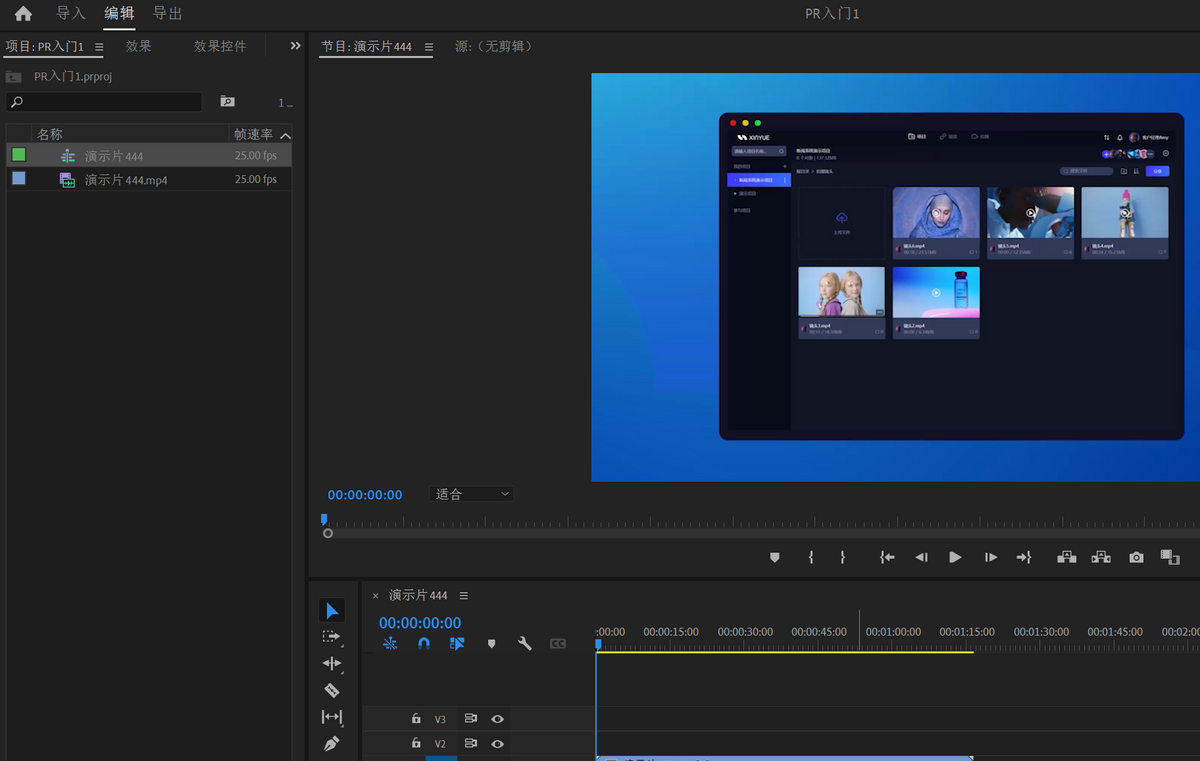This screenshot has height=761, width=1200.
Task: Select the Razor tool
Action: pyautogui.click(x=331, y=690)
